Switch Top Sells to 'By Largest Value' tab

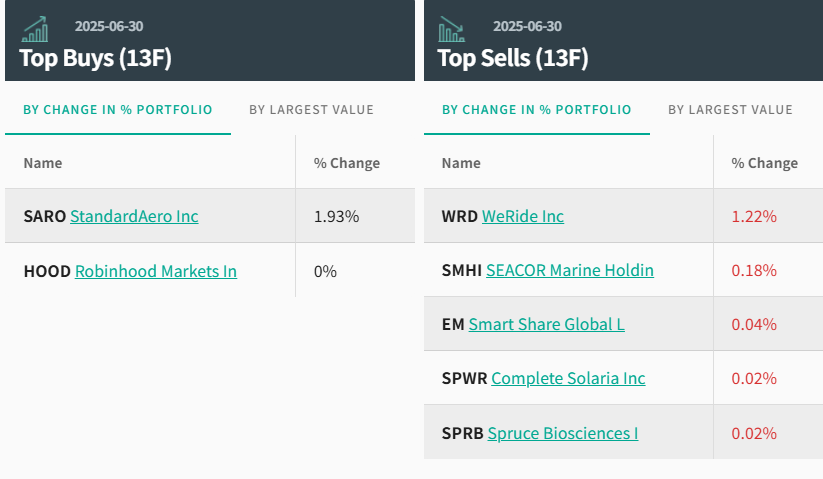point(730,110)
